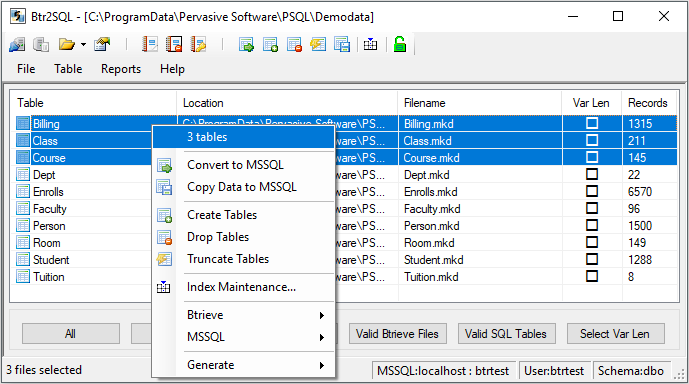Image resolution: width=689 pixels, height=384 pixels.
Task: Click the notebook icon with red mark
Action: pyautogui.click(x=174, y=44)
